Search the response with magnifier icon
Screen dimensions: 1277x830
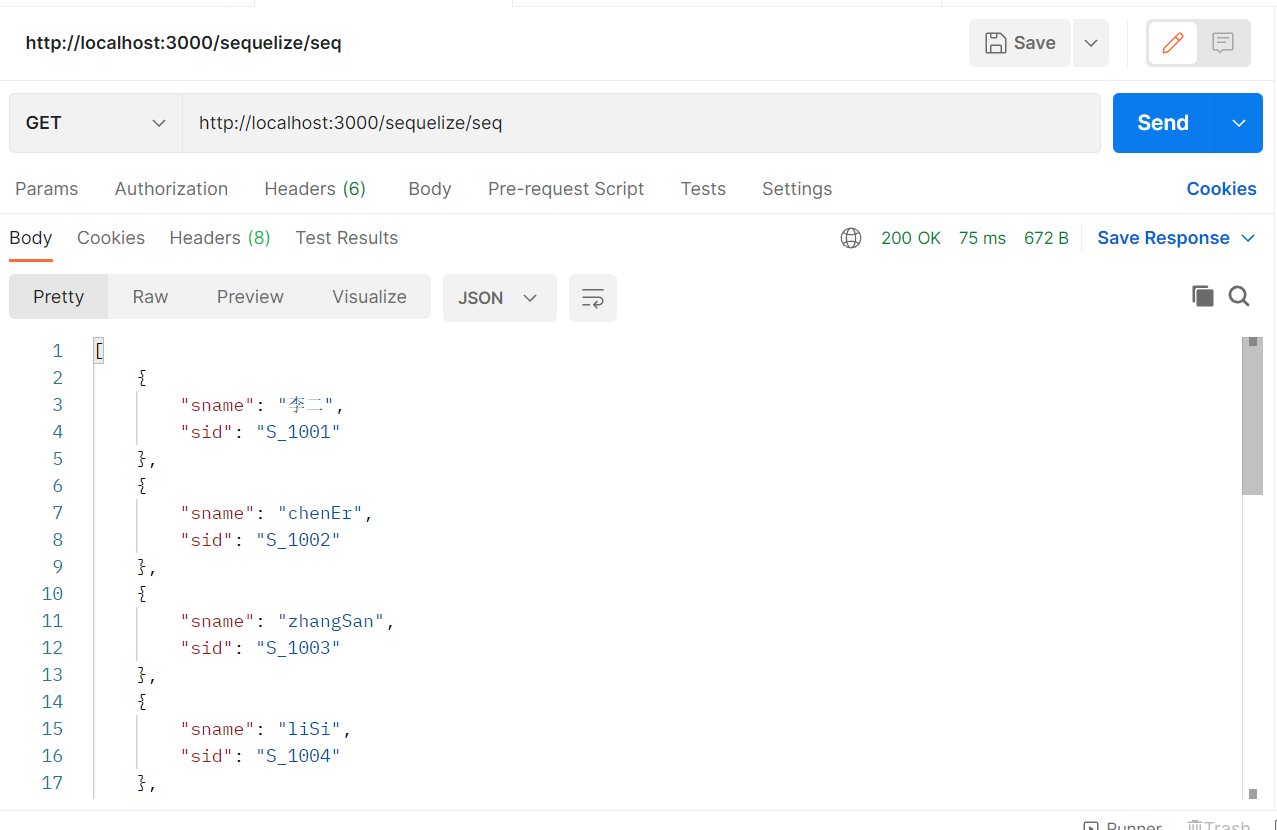[1239, 296]
